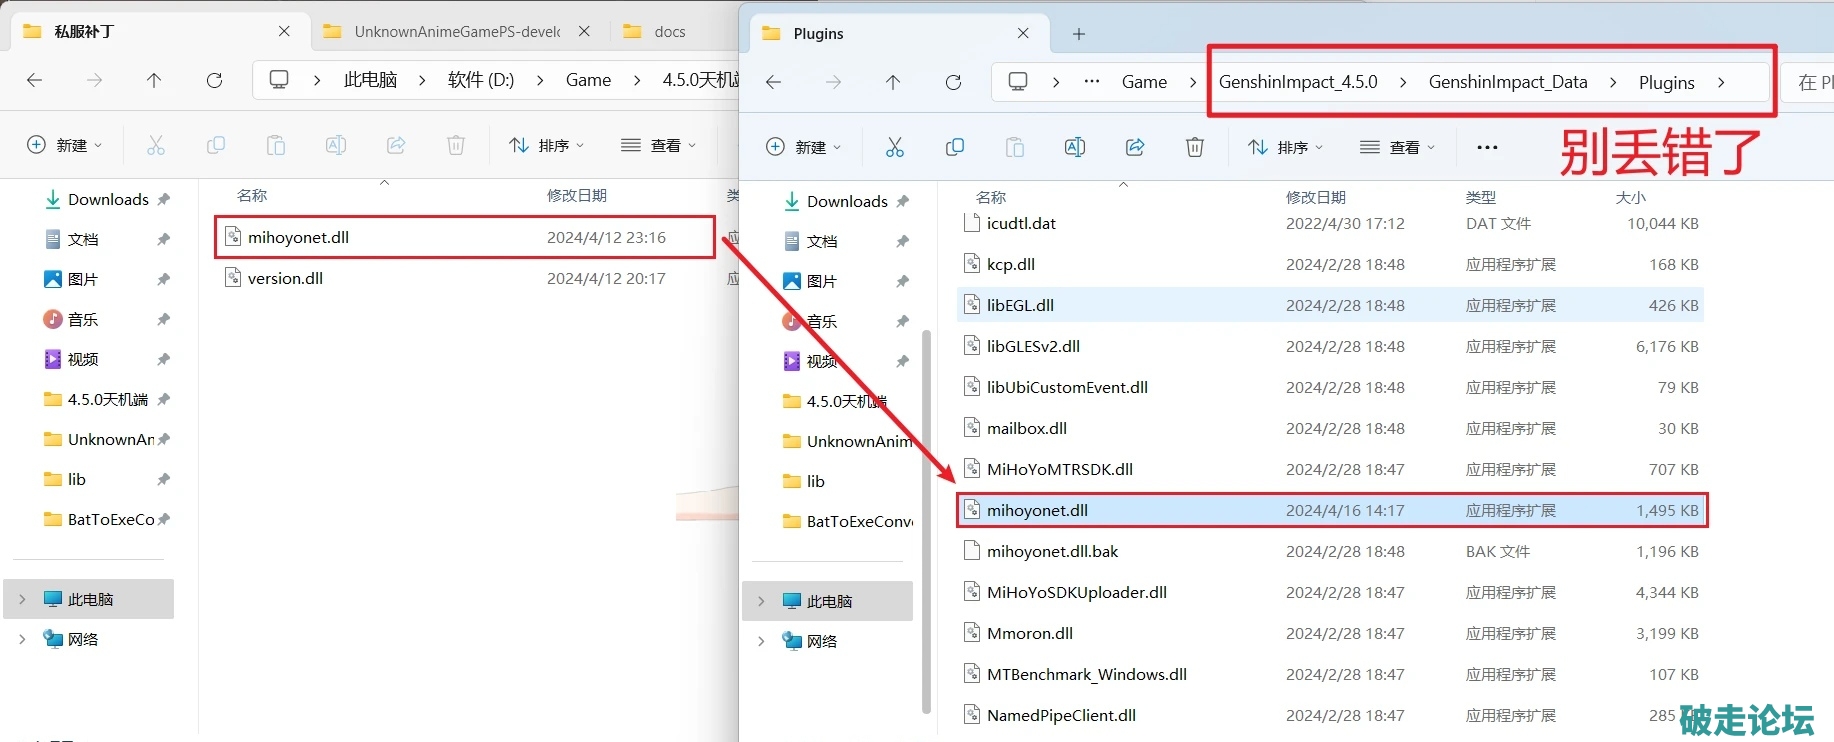Open the 查看 view dropdown in Plugins window
1834x742 pixels.
tap(1398, 148)
